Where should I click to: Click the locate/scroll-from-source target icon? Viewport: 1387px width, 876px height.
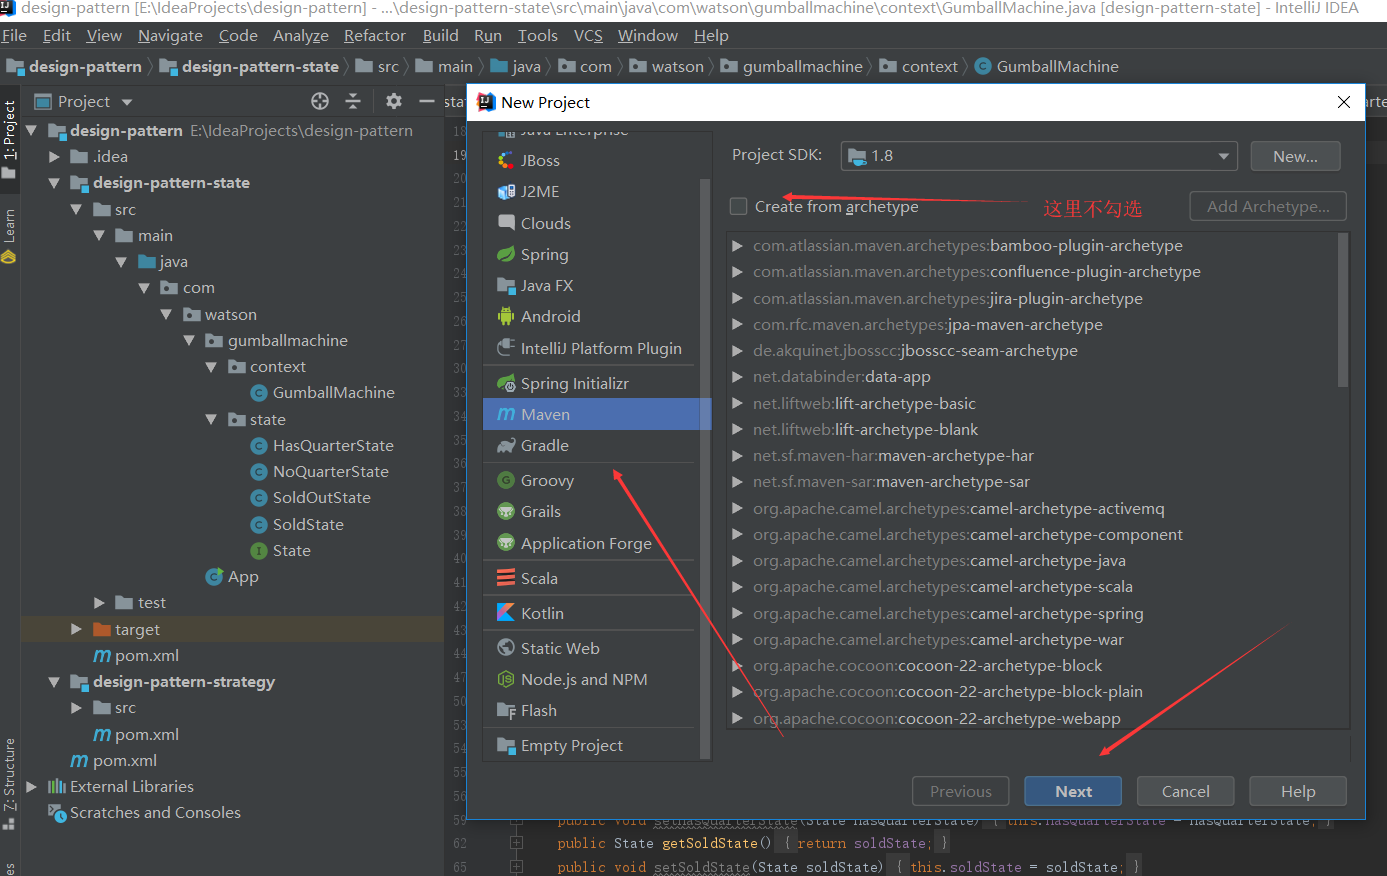click(x=320, y=101)
